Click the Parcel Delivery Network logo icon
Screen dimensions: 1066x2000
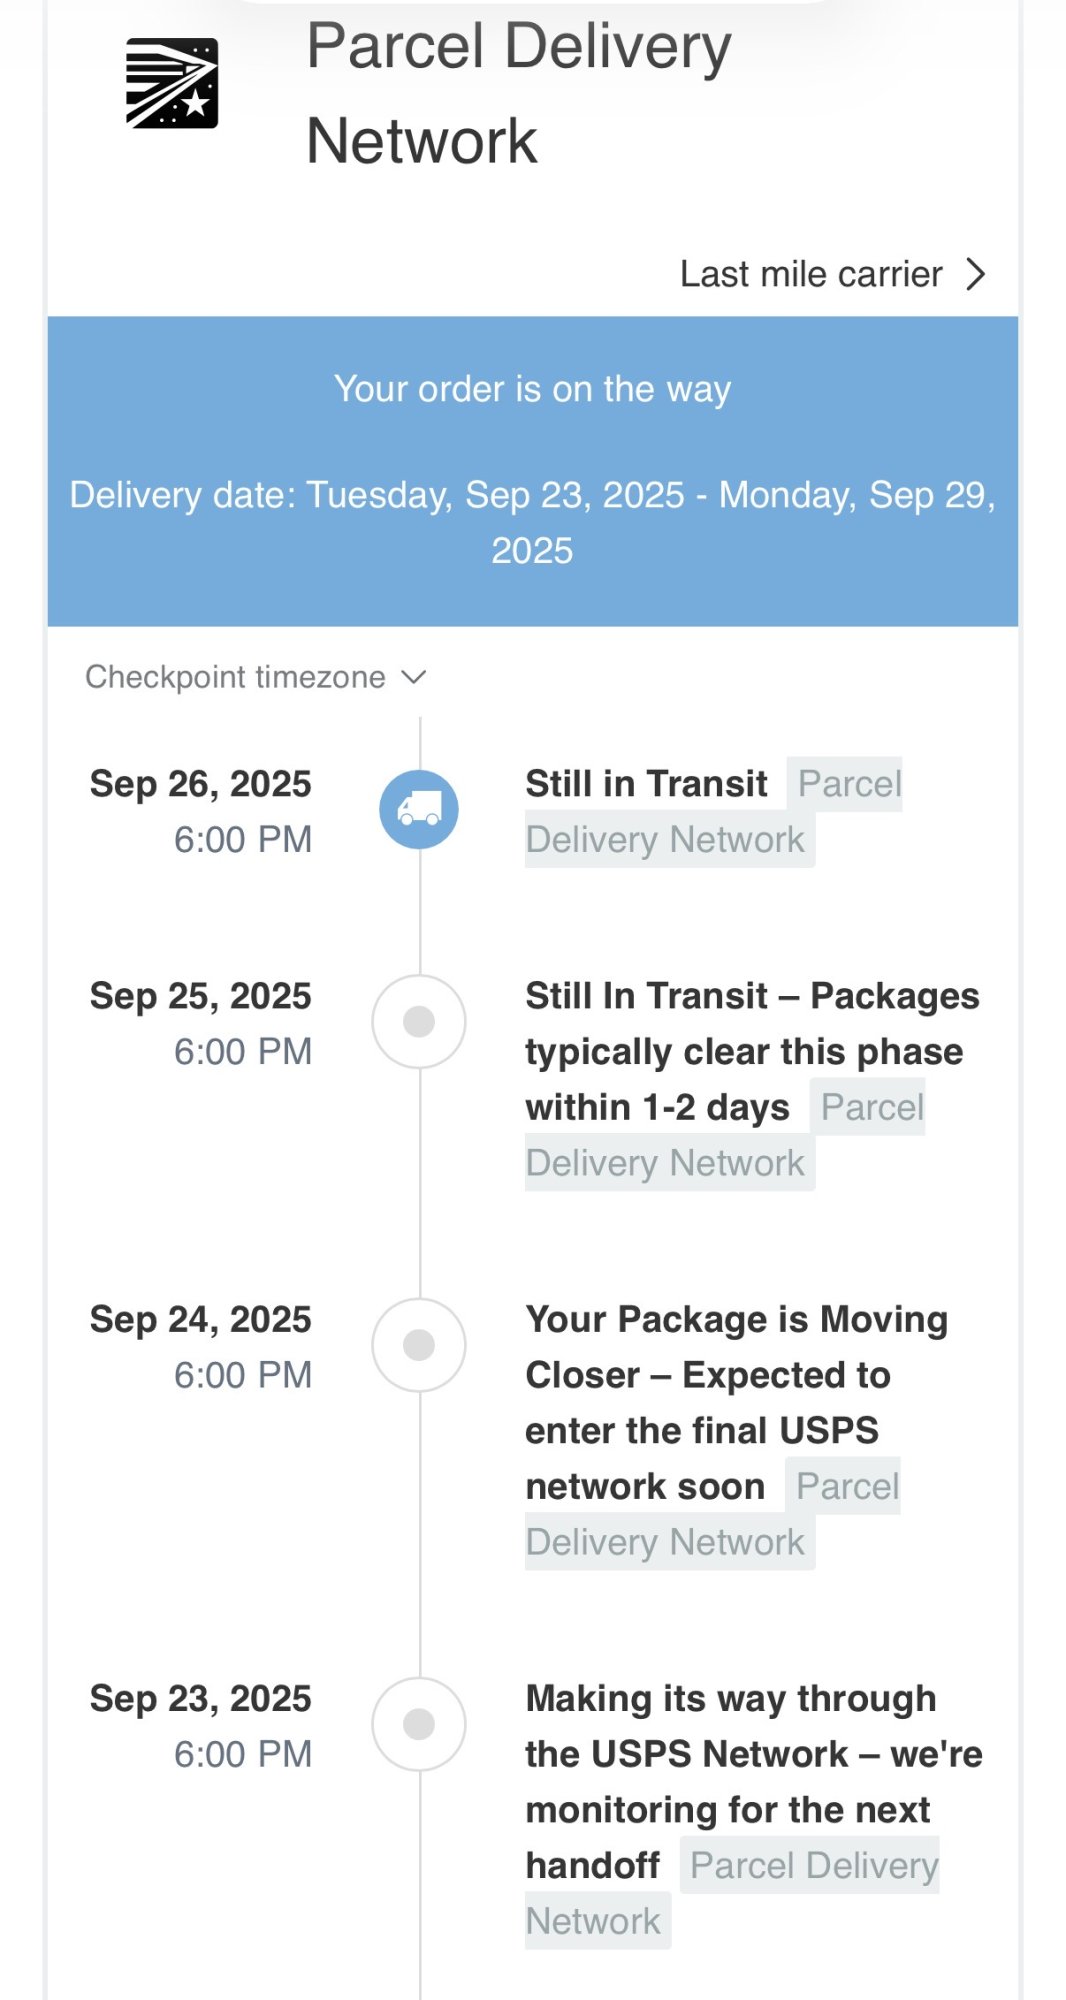[x=172, y=84]
